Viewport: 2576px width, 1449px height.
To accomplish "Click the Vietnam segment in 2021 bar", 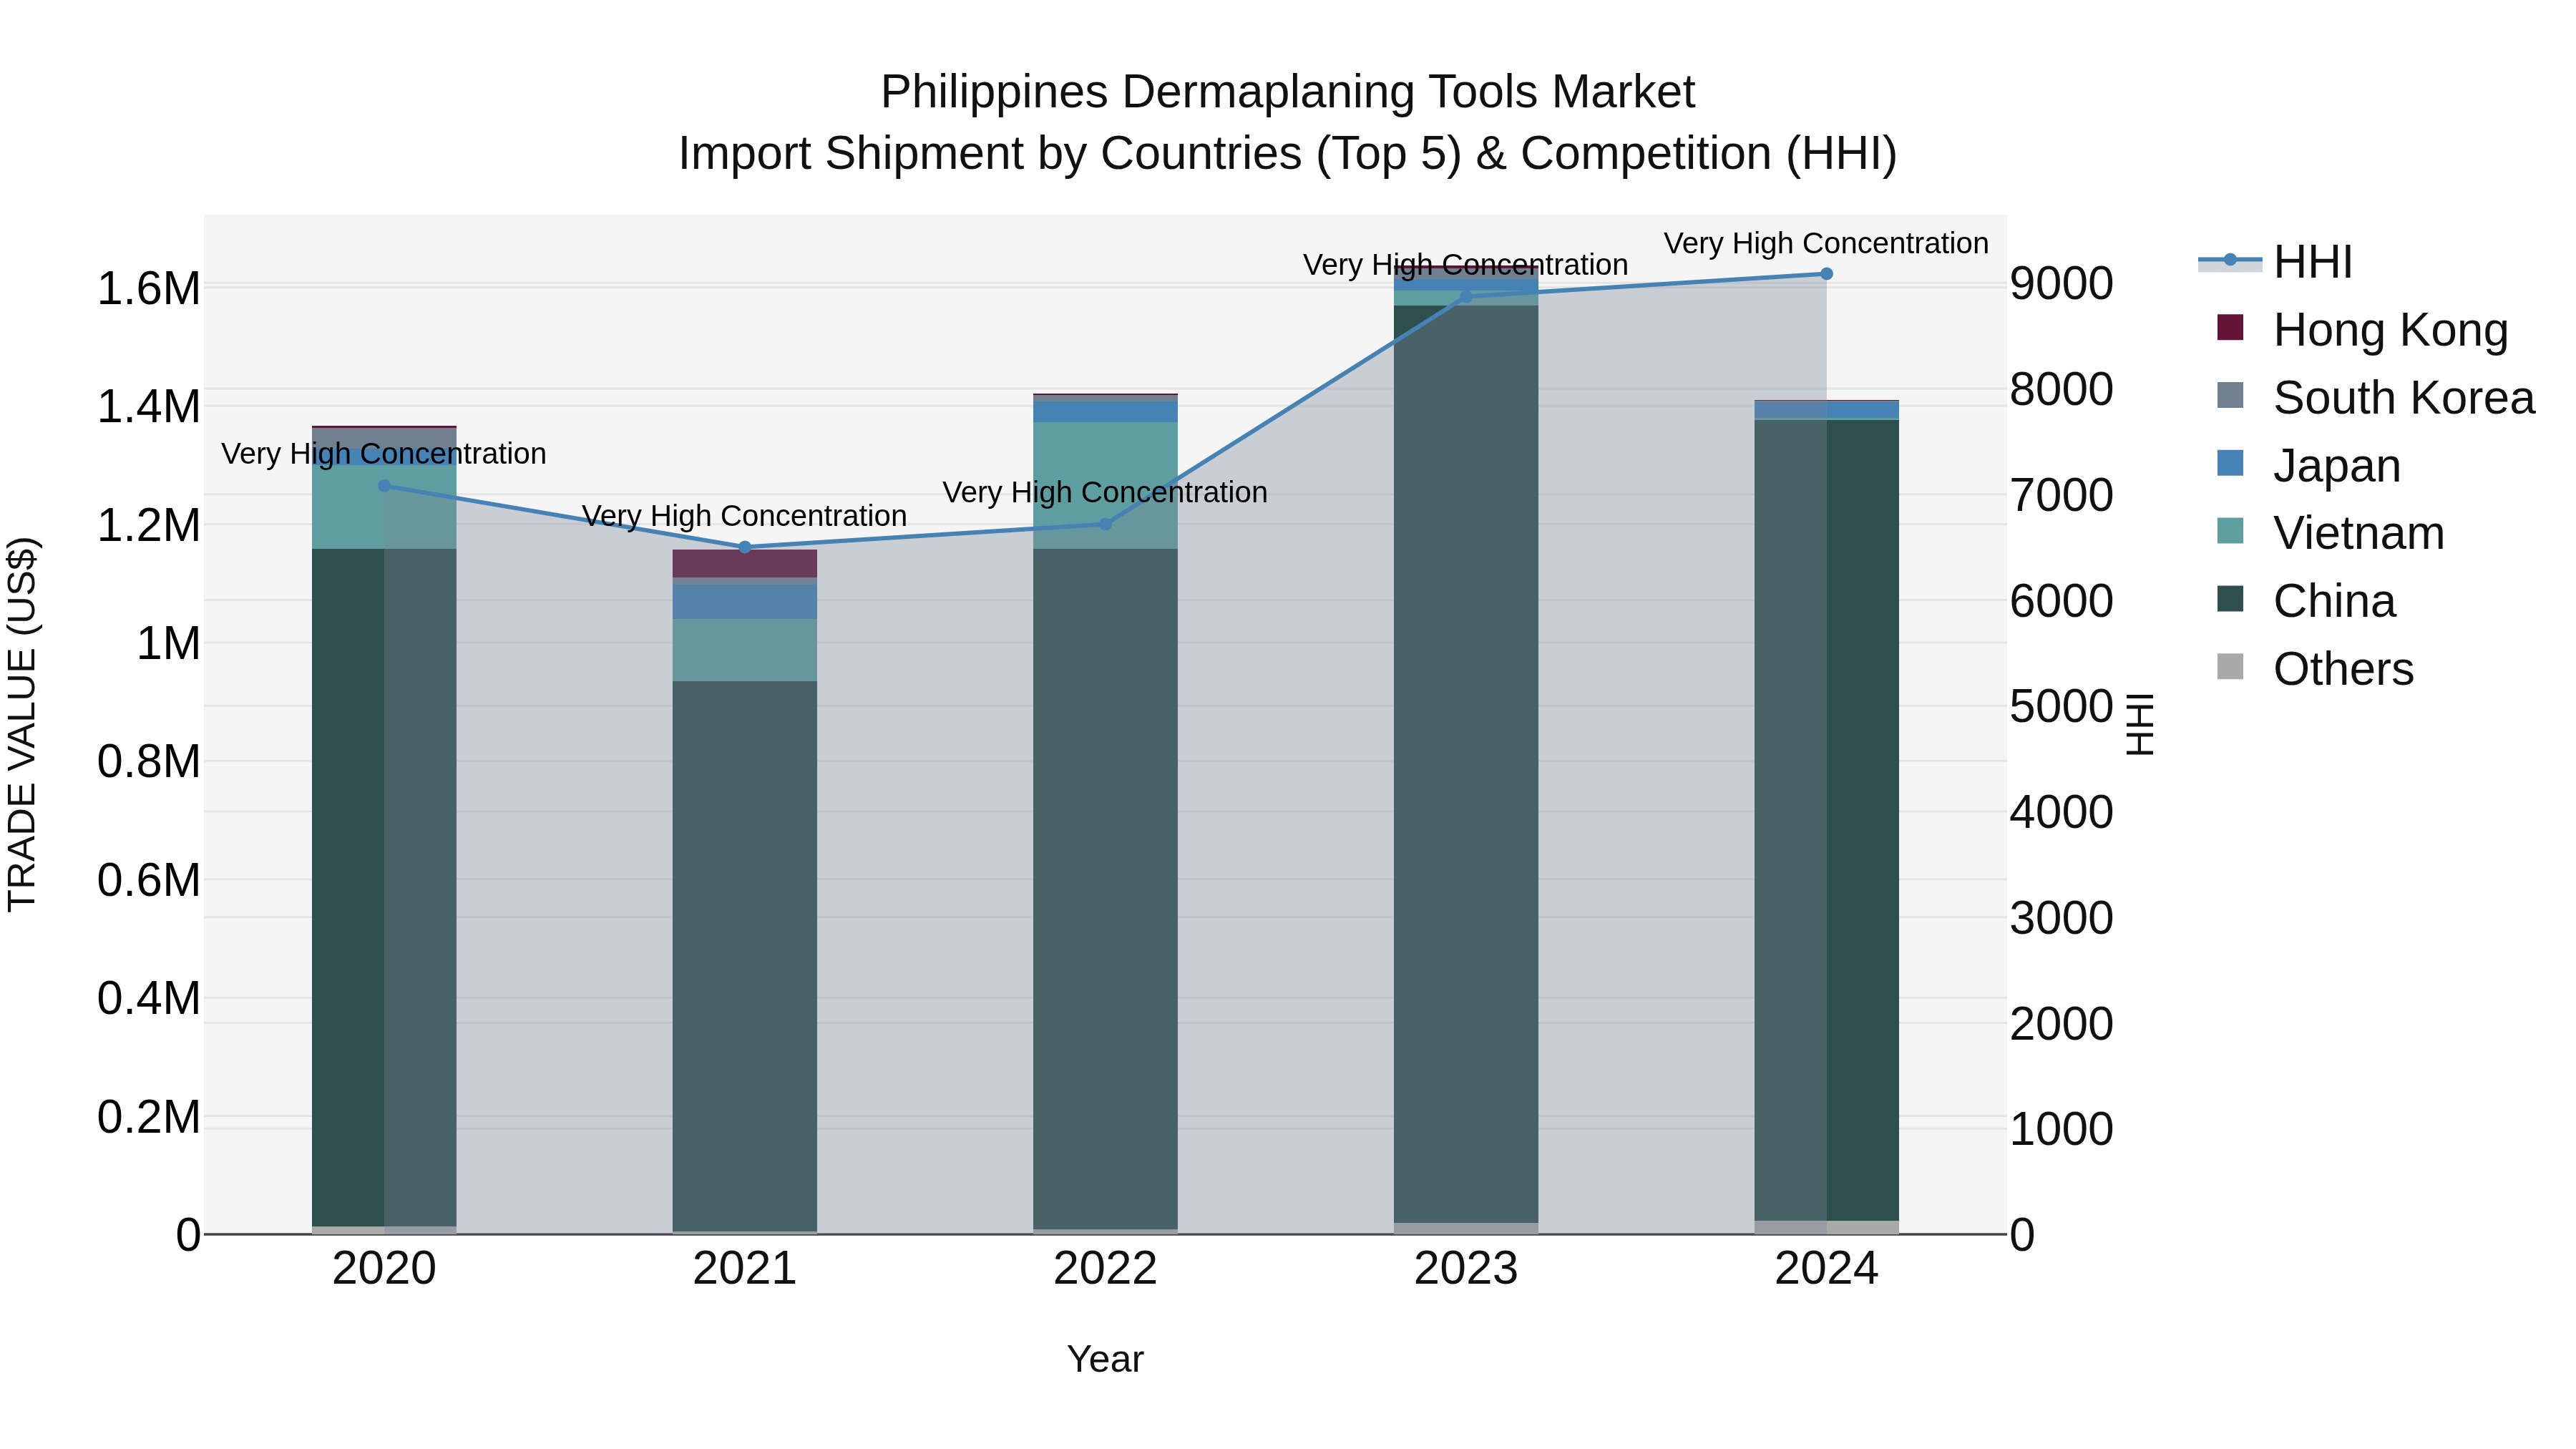I will (x=745, y=650).
